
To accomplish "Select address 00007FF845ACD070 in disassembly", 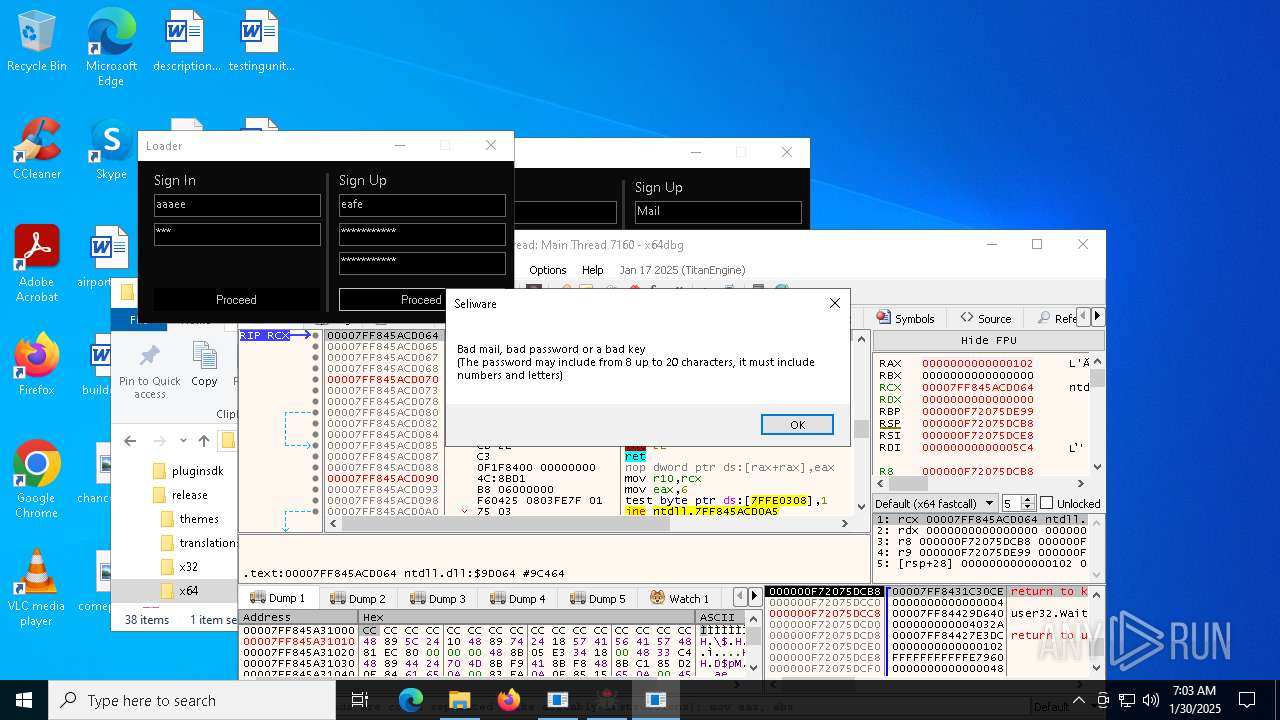I will pyautogui.click(x=383, y=379).
